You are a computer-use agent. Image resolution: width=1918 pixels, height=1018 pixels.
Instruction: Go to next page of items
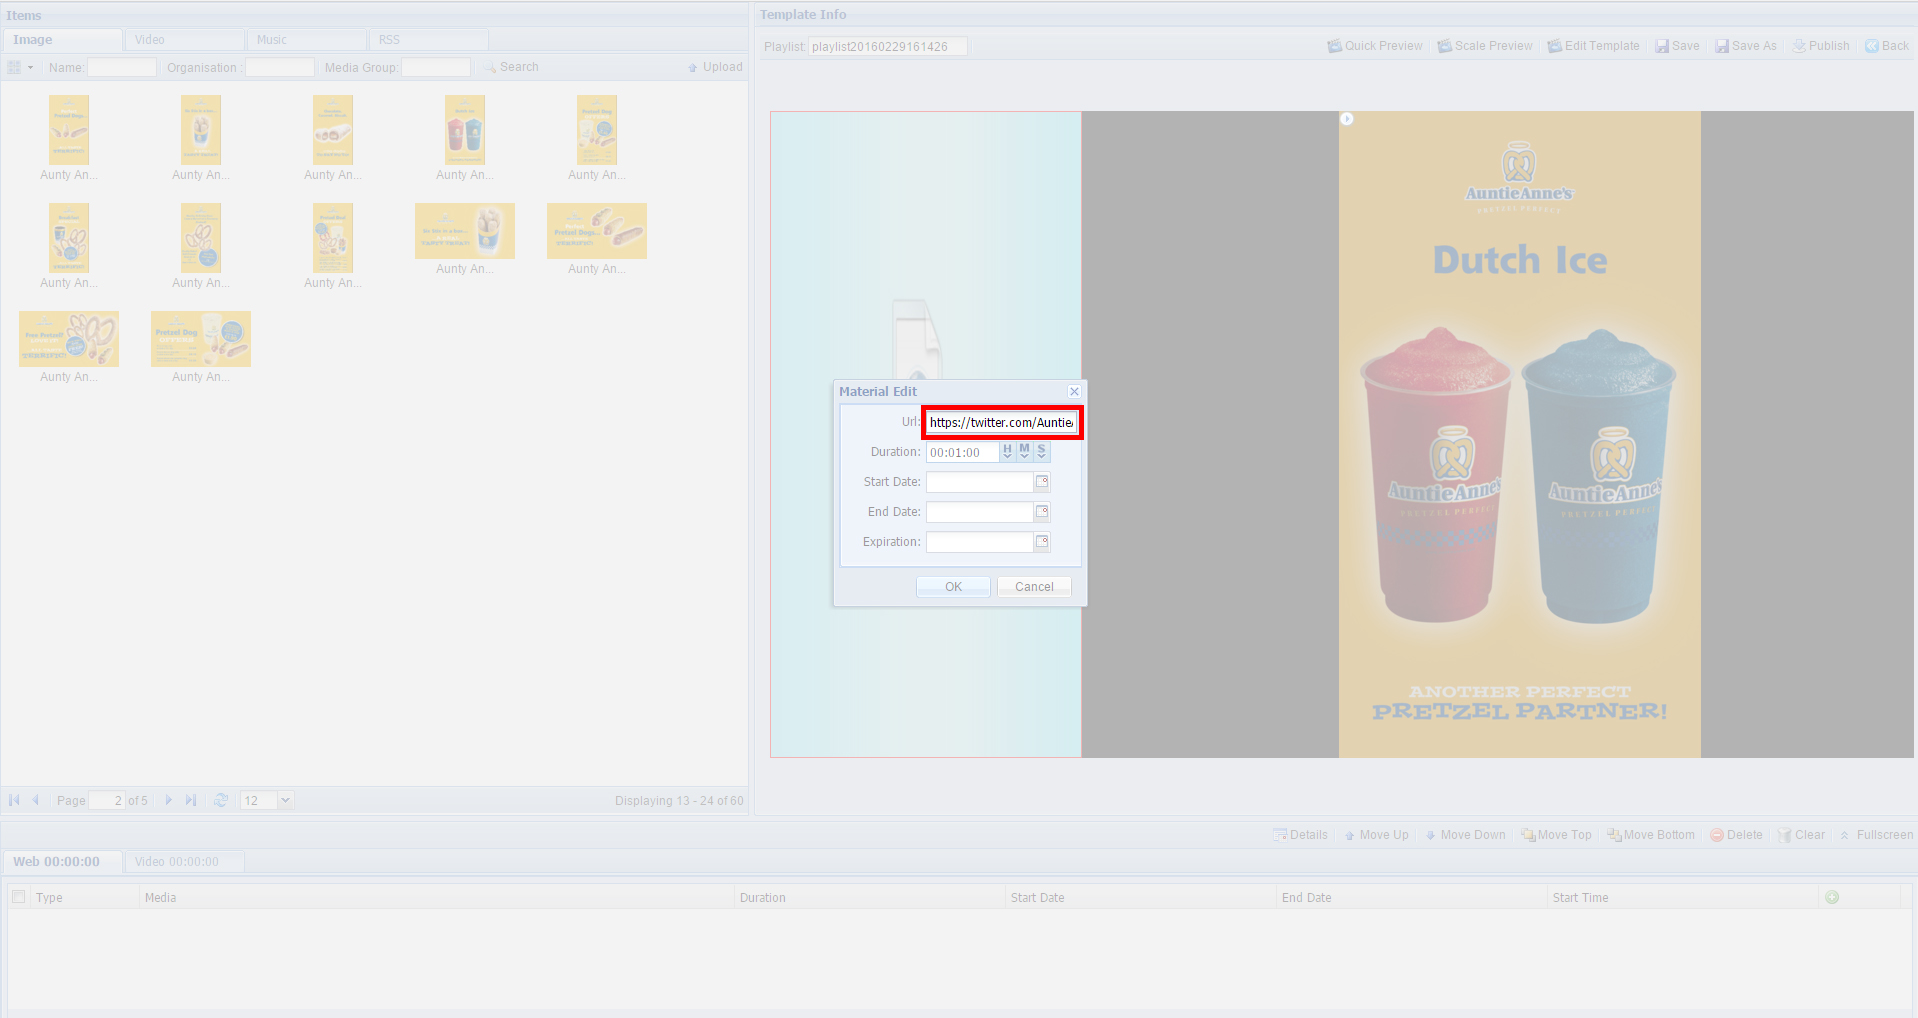[x=168, y=800]
